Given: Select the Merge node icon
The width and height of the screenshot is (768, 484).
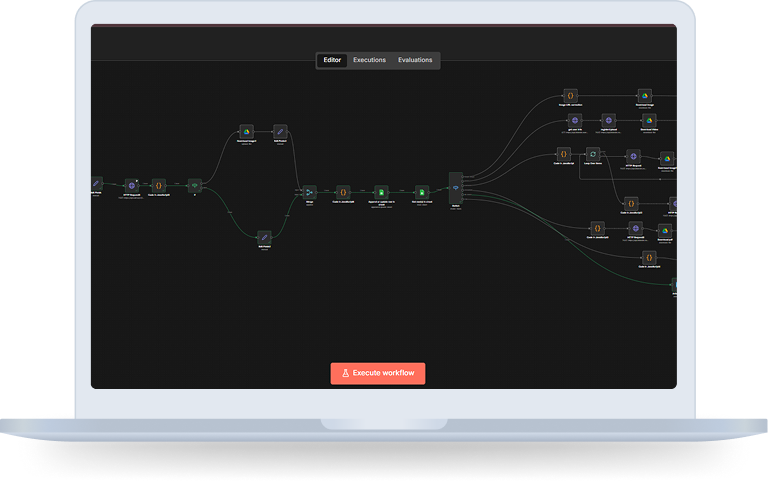Looking at the screenshot, I should pos(309,191).
